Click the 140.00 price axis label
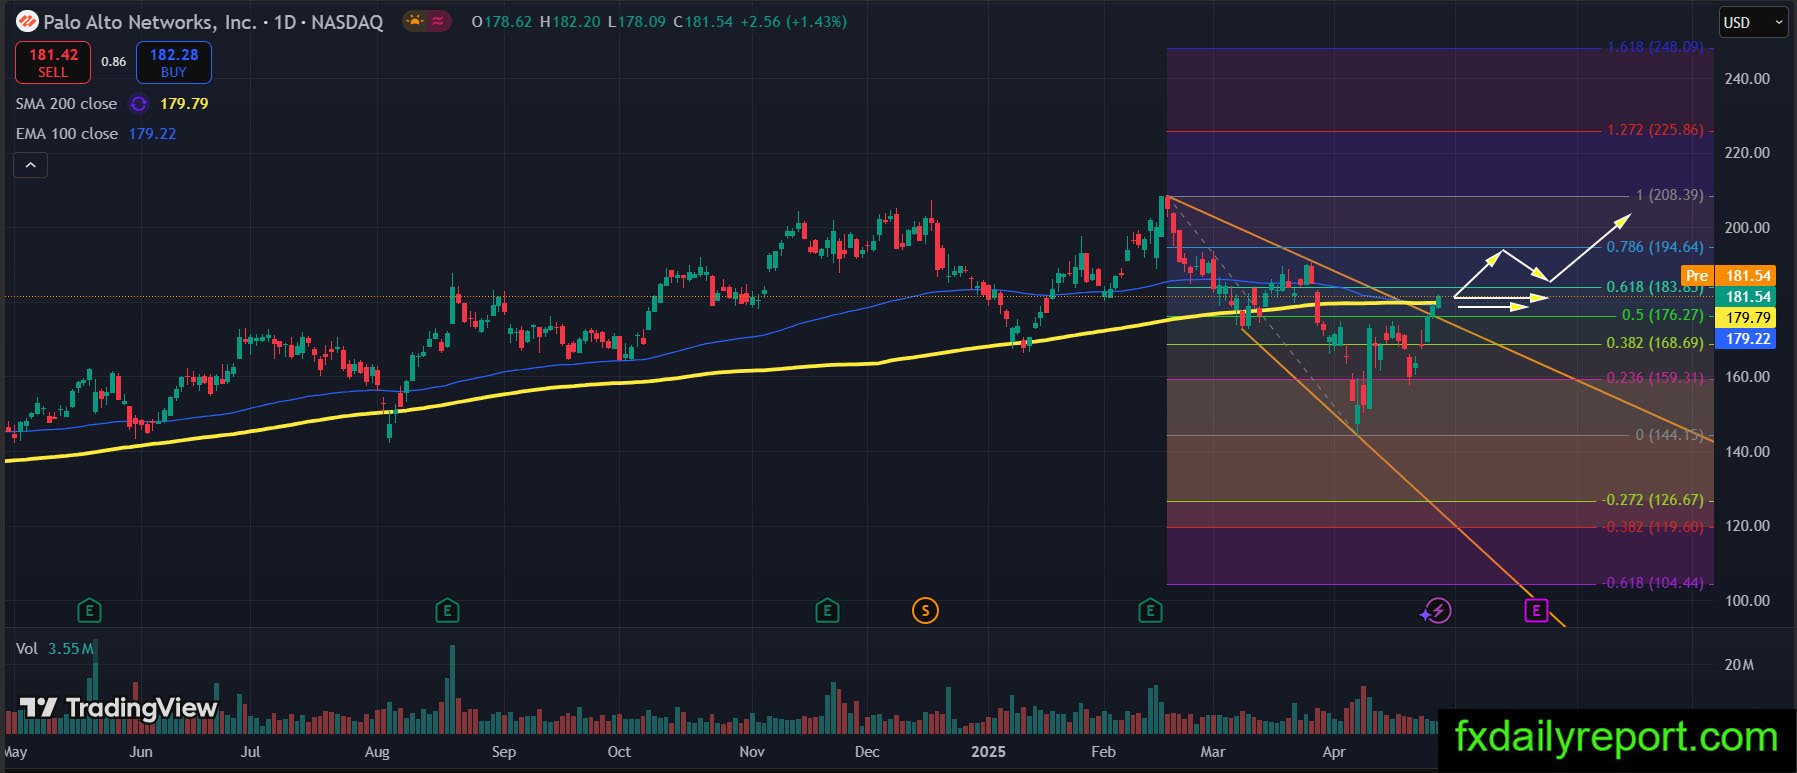The image size is (1797, 773). click(x=1747, y=452)
